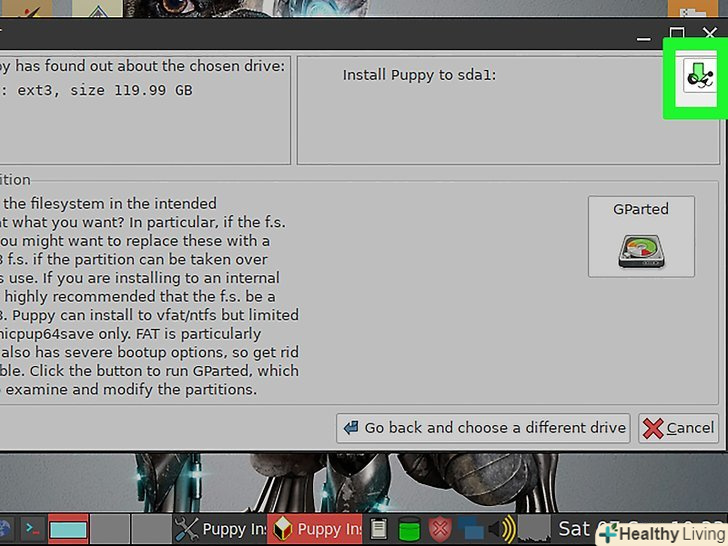The width and height of the screenshot is (728, 546).
Task: Click the volume speaker tray icon
Action: point(502,529)
